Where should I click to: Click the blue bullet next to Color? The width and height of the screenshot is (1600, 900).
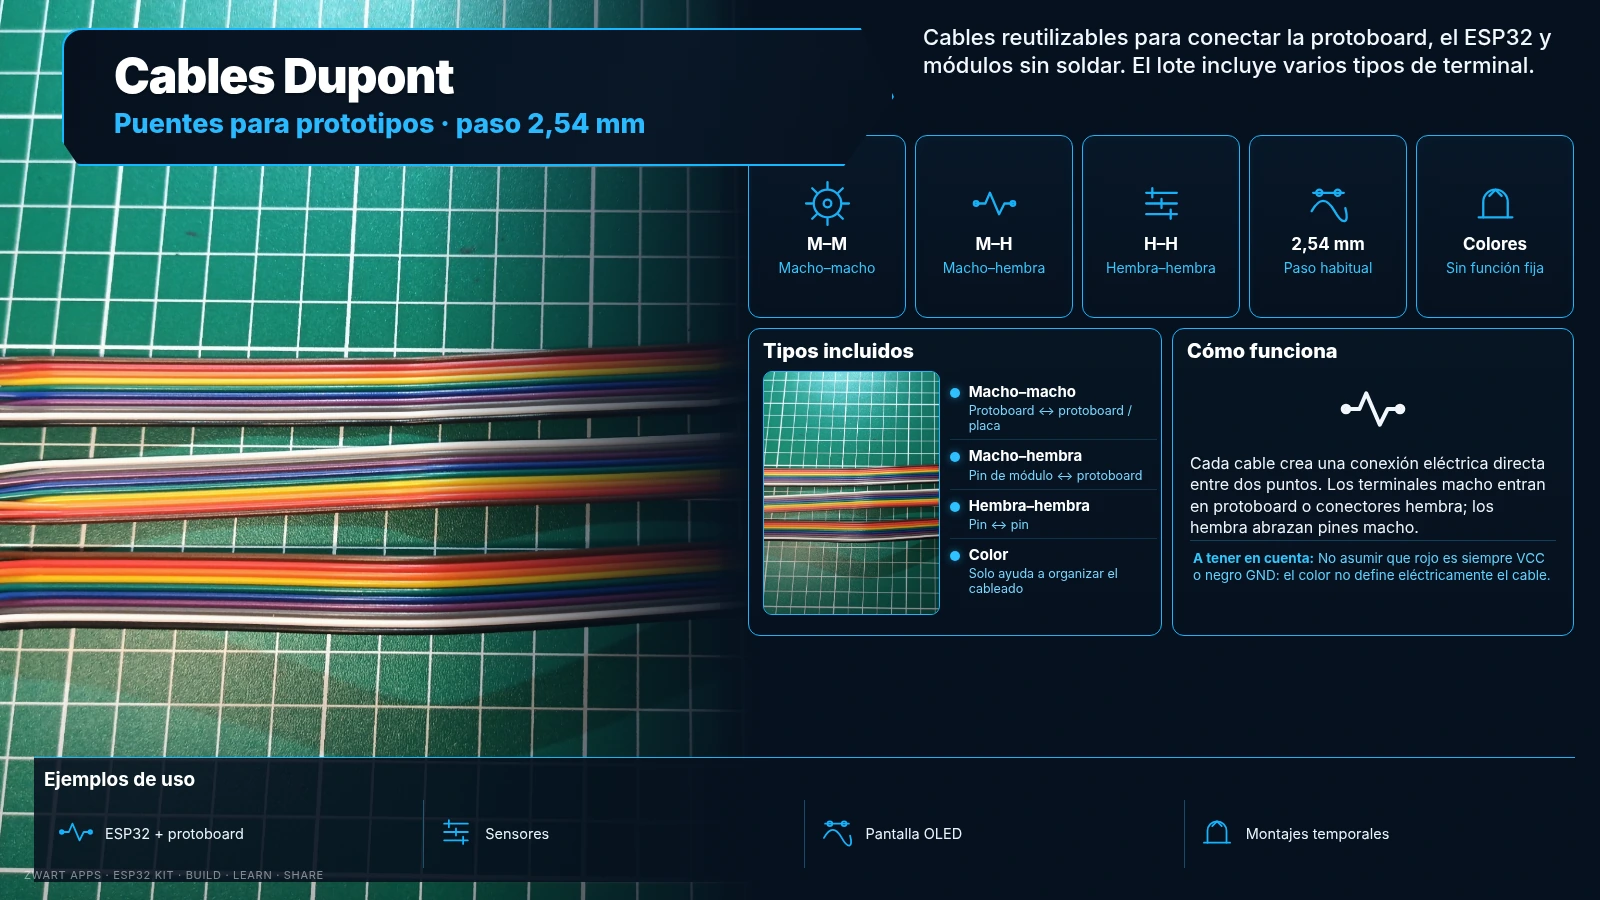coord(955,556)
